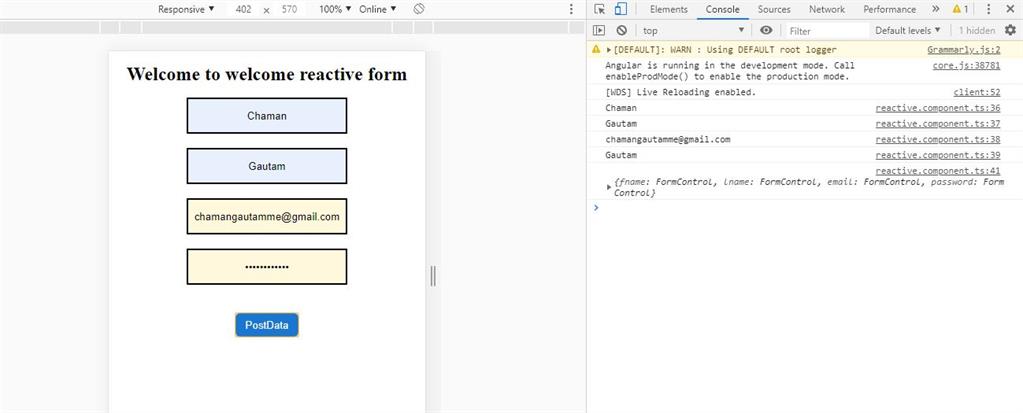
Task: Open the top context selector dropdown
Action: tap(694, 30)
